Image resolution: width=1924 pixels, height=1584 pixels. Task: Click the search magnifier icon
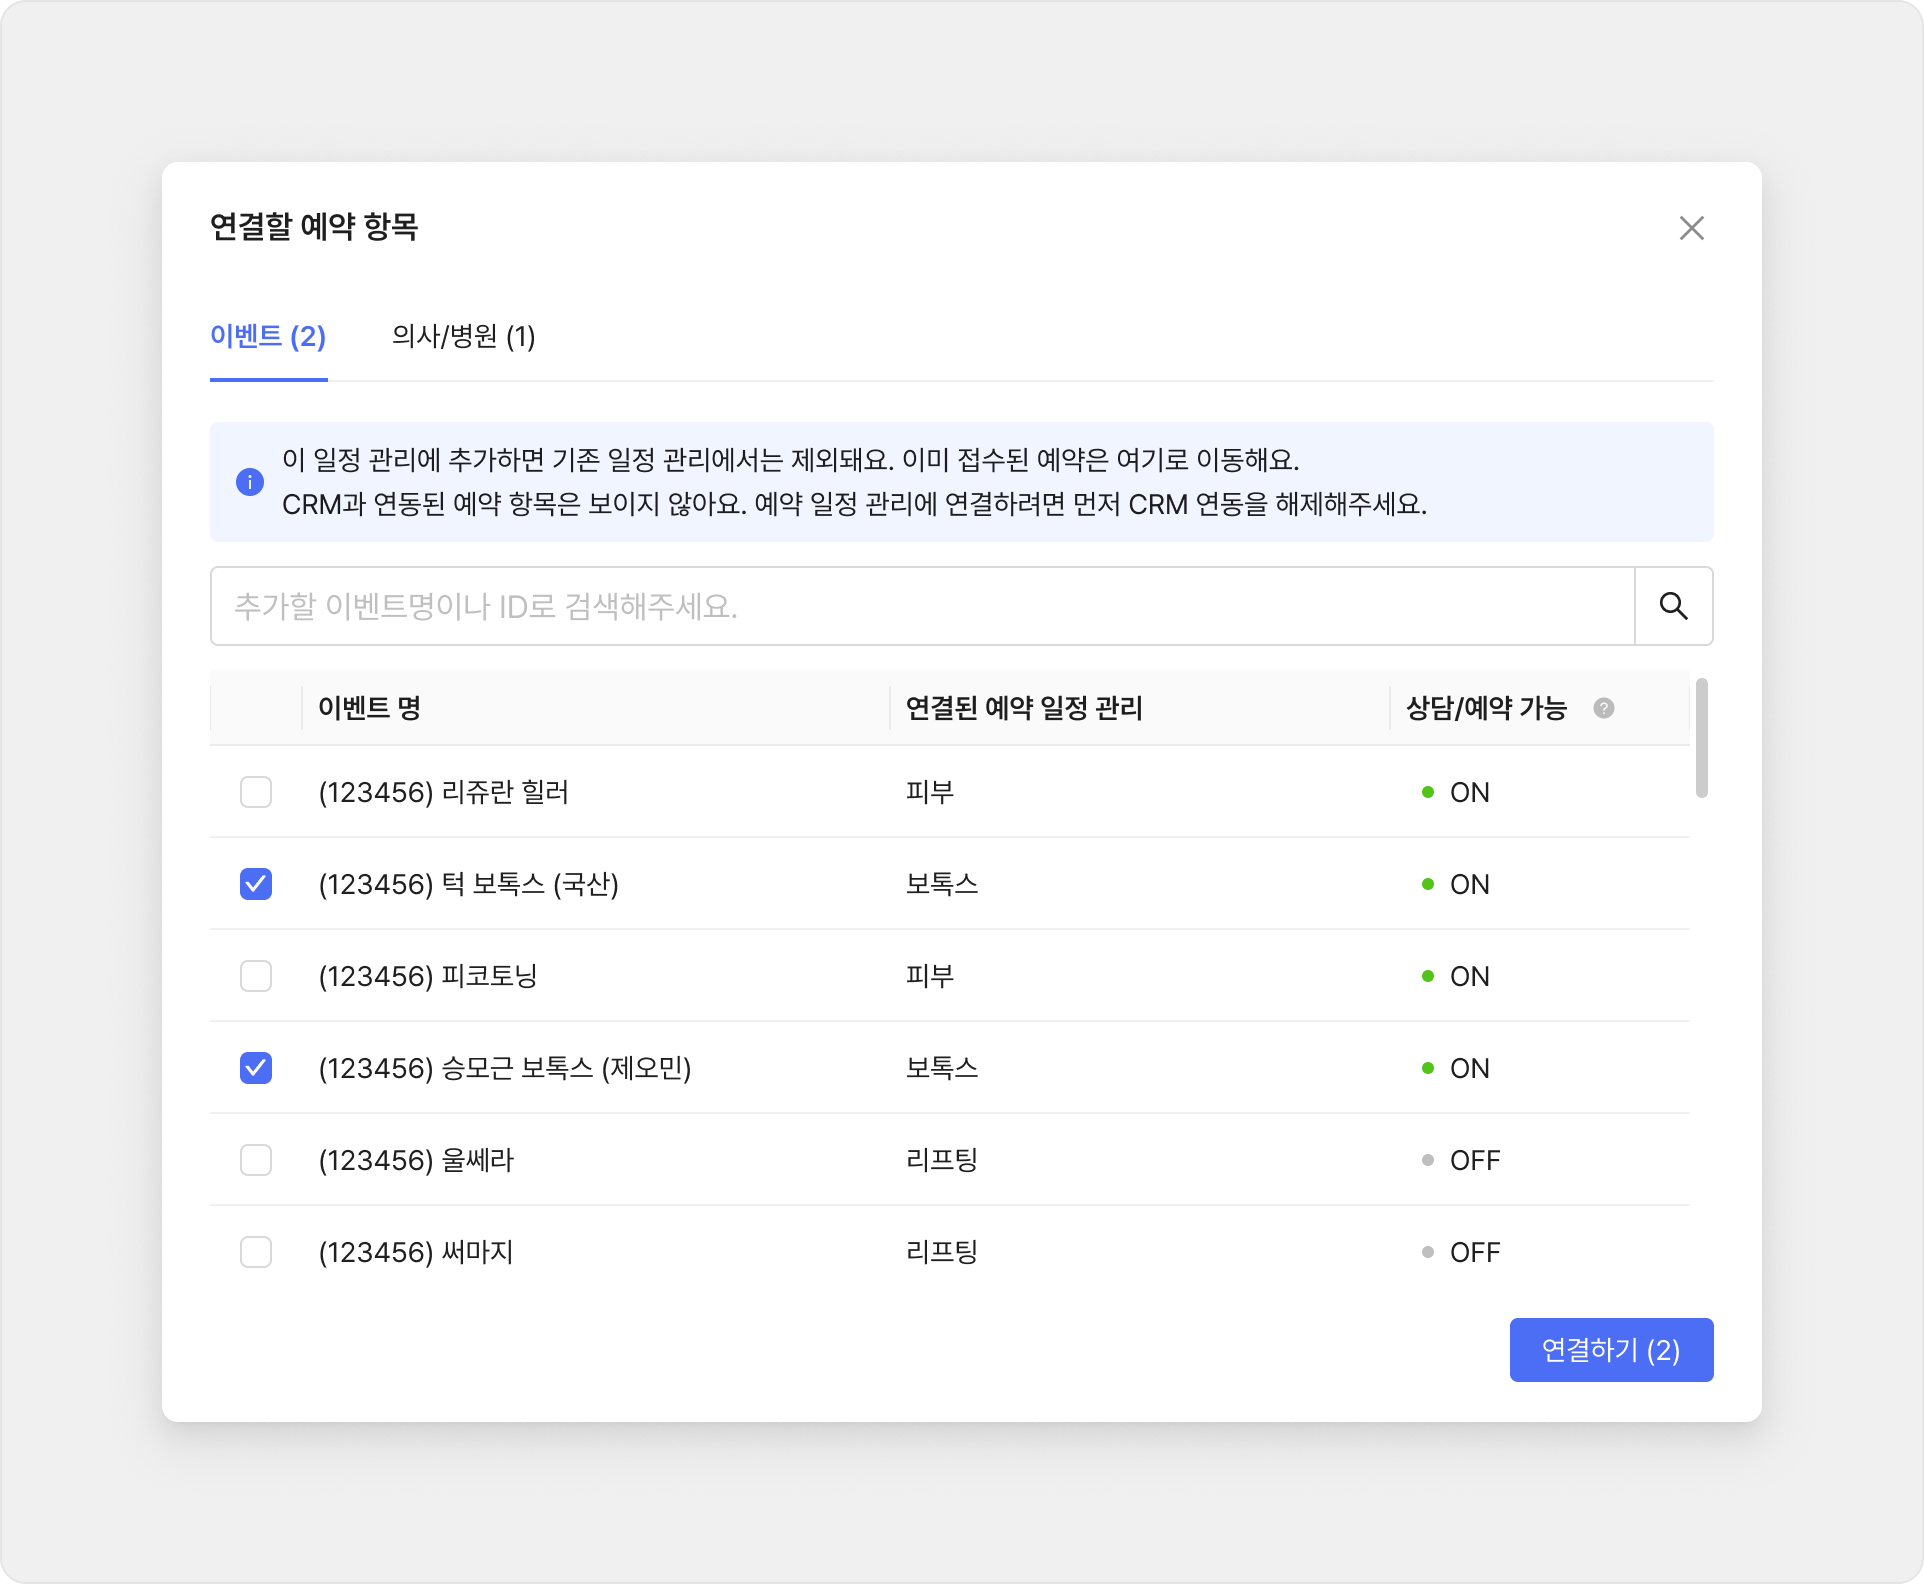point(1673,606)
